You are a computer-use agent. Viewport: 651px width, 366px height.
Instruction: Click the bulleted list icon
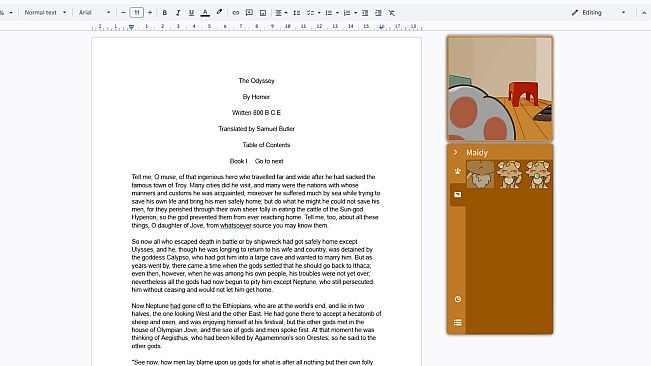click(328, 13)
